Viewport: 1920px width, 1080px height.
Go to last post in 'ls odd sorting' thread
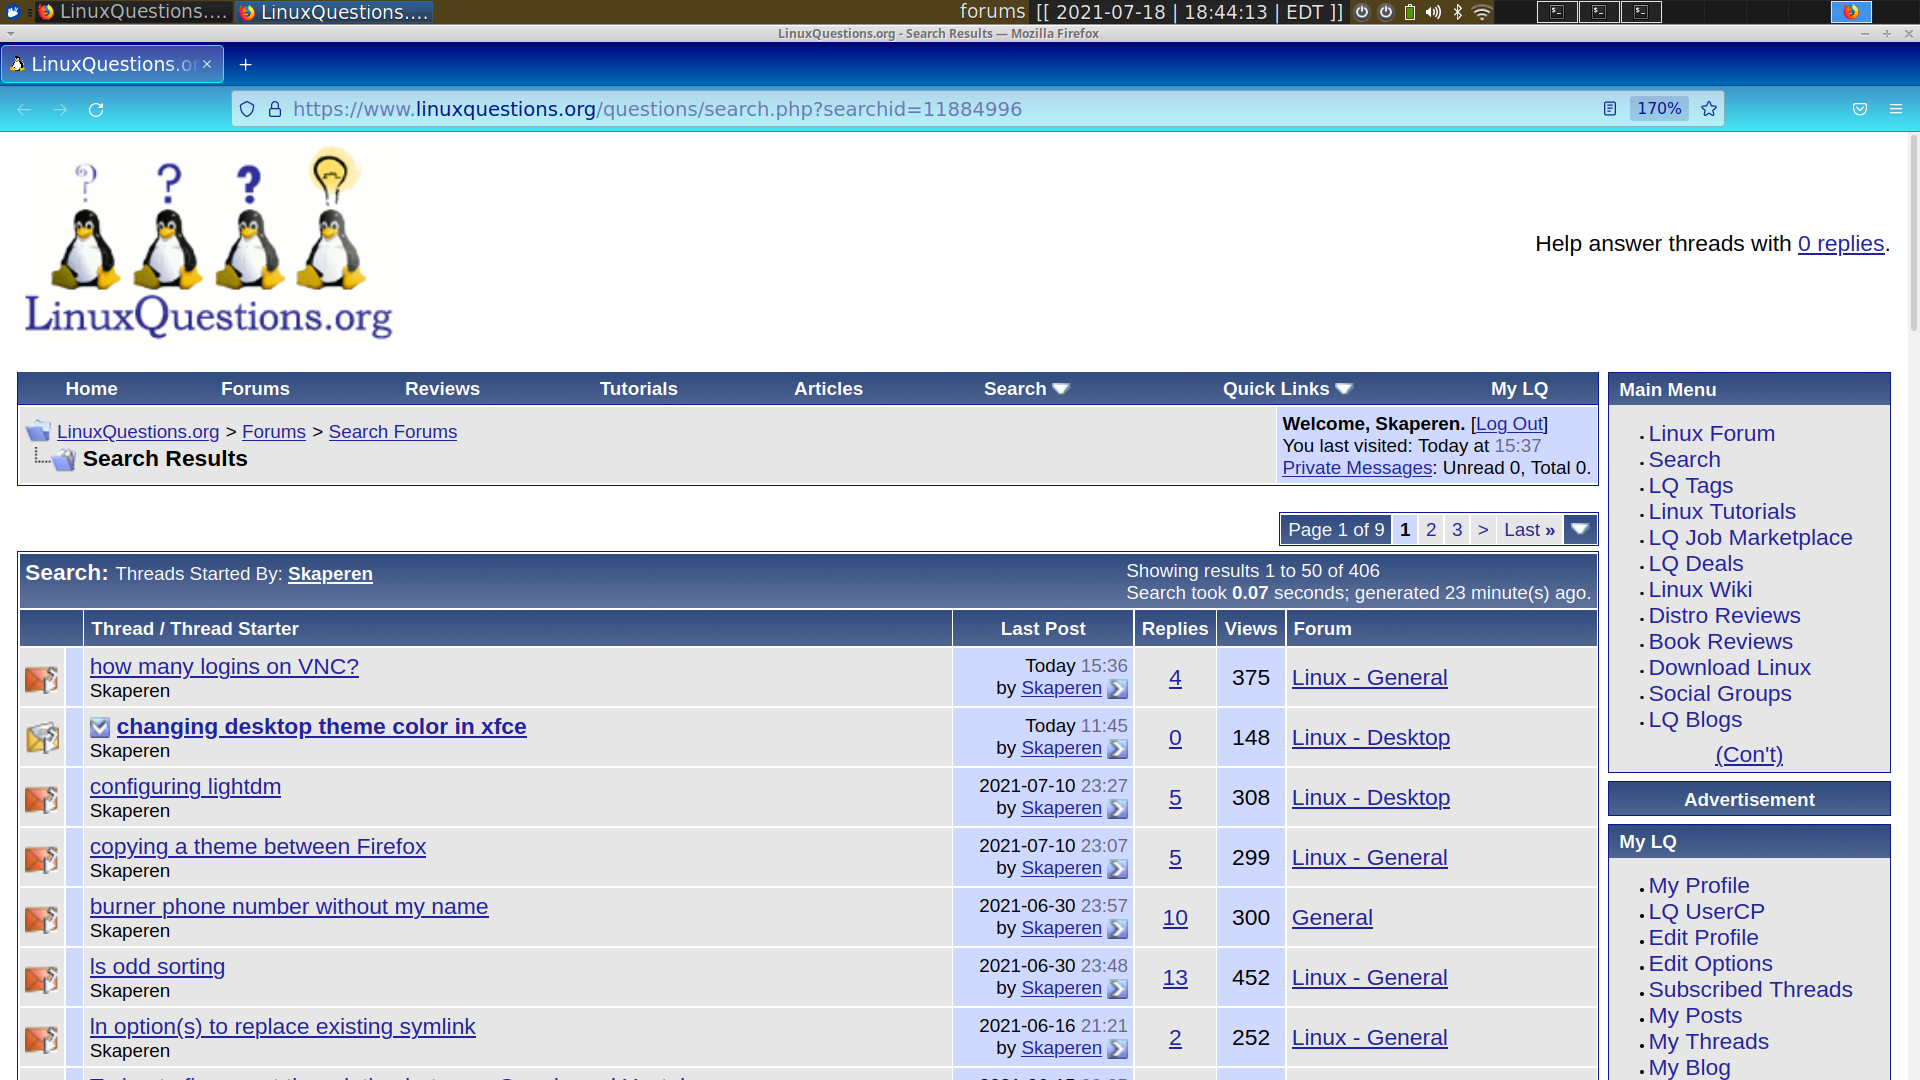[x=1118, y=989]
